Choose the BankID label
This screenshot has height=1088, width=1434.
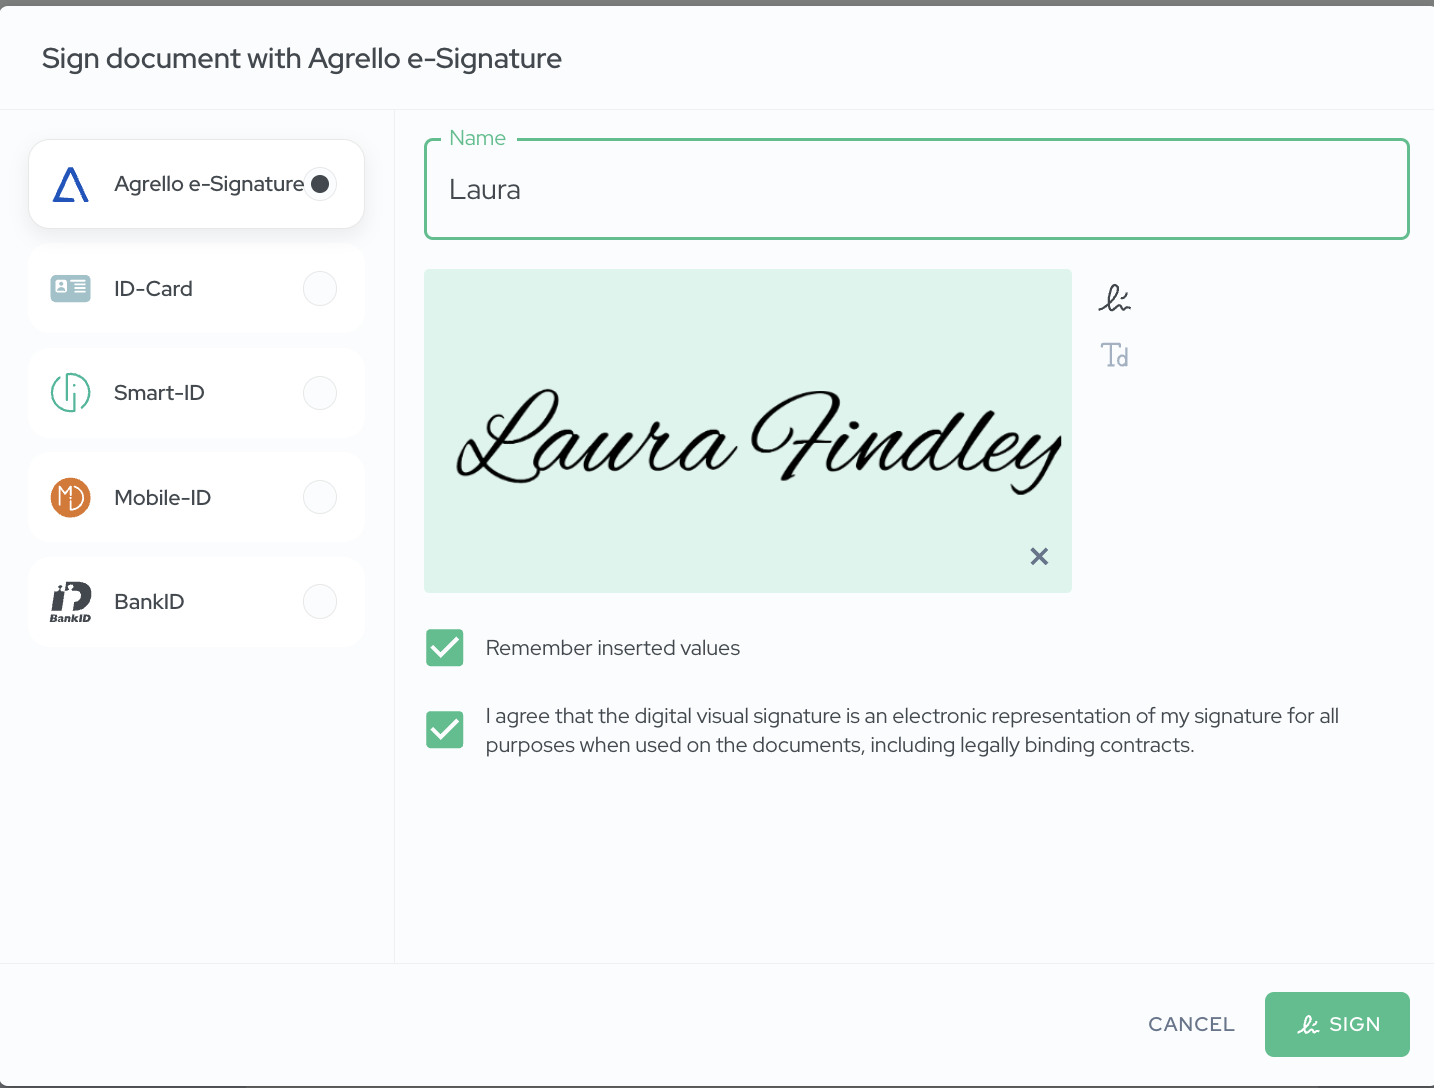(149, 602)
